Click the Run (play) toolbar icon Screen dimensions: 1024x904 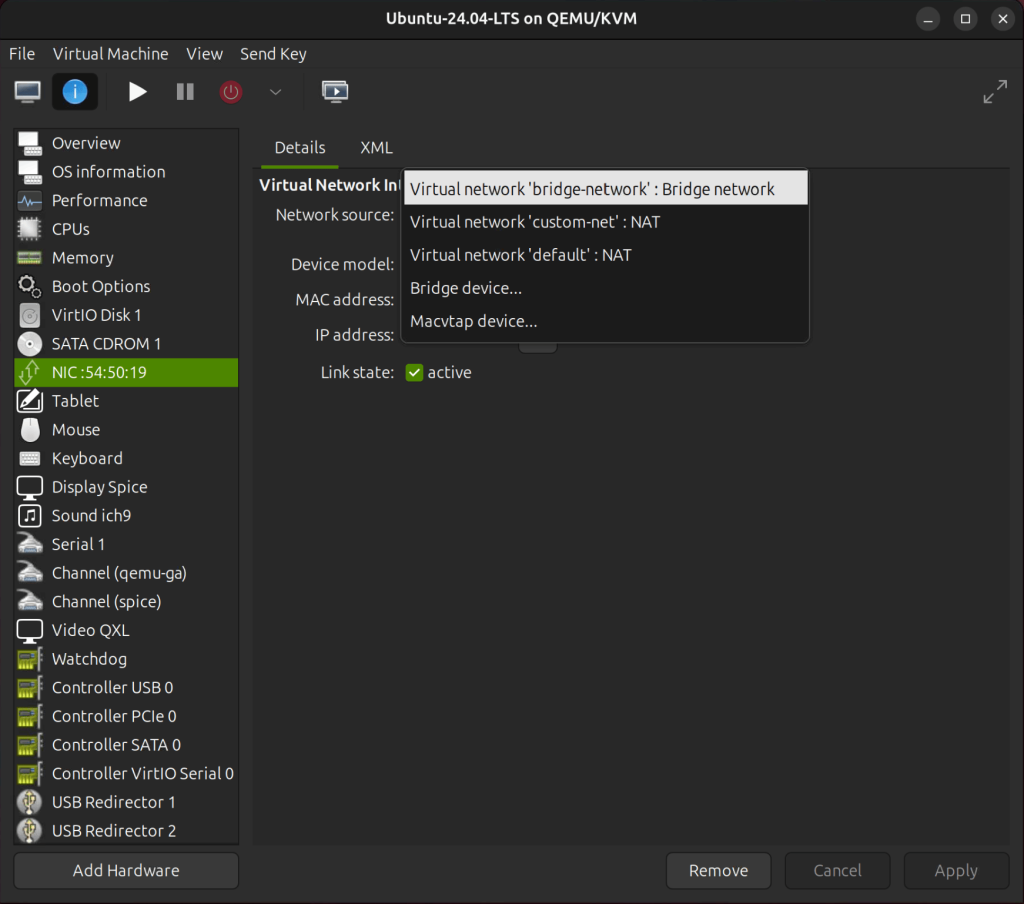(137, 91)
